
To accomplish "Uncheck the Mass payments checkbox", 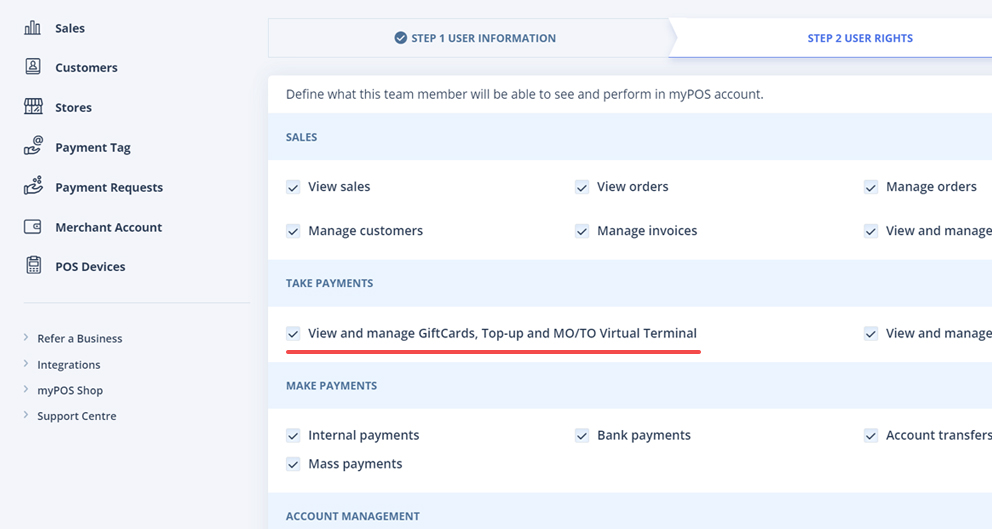I will 293,464.
